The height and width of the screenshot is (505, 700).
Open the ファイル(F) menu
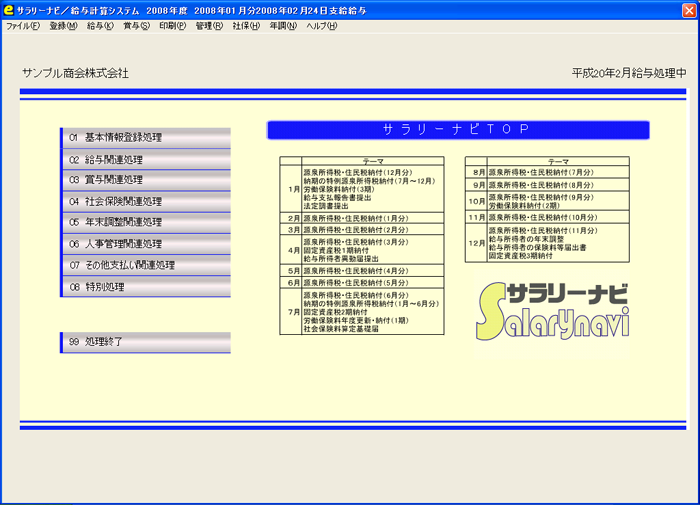point(23,25)
